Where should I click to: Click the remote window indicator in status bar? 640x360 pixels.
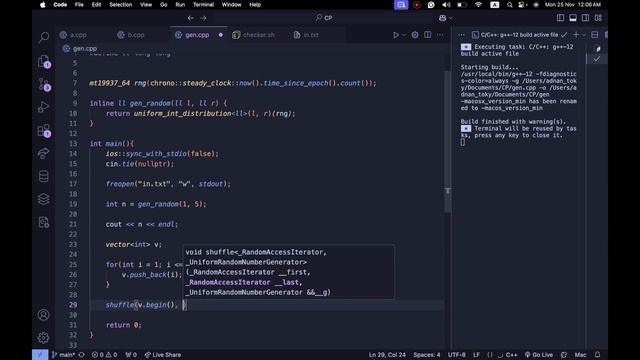[x=40, y=355]
